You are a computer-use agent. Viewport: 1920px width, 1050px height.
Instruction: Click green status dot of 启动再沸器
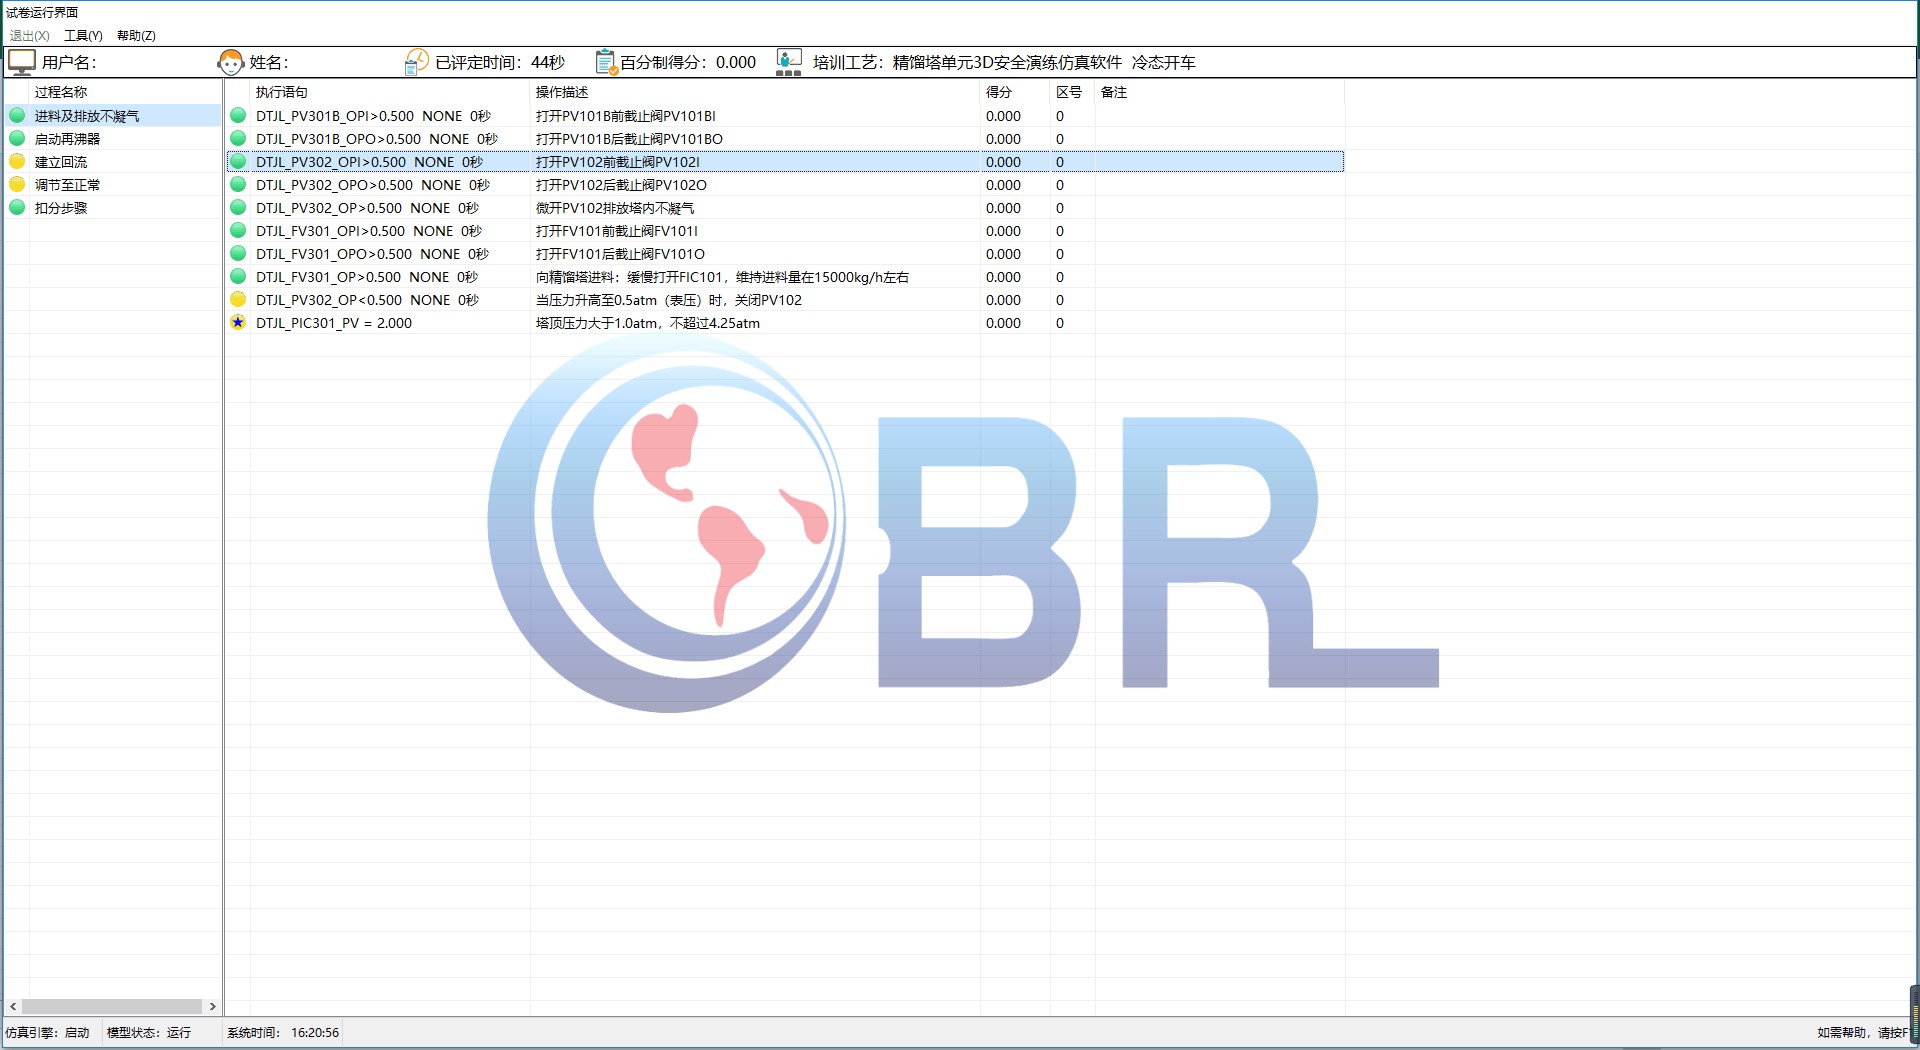point(17,138)
